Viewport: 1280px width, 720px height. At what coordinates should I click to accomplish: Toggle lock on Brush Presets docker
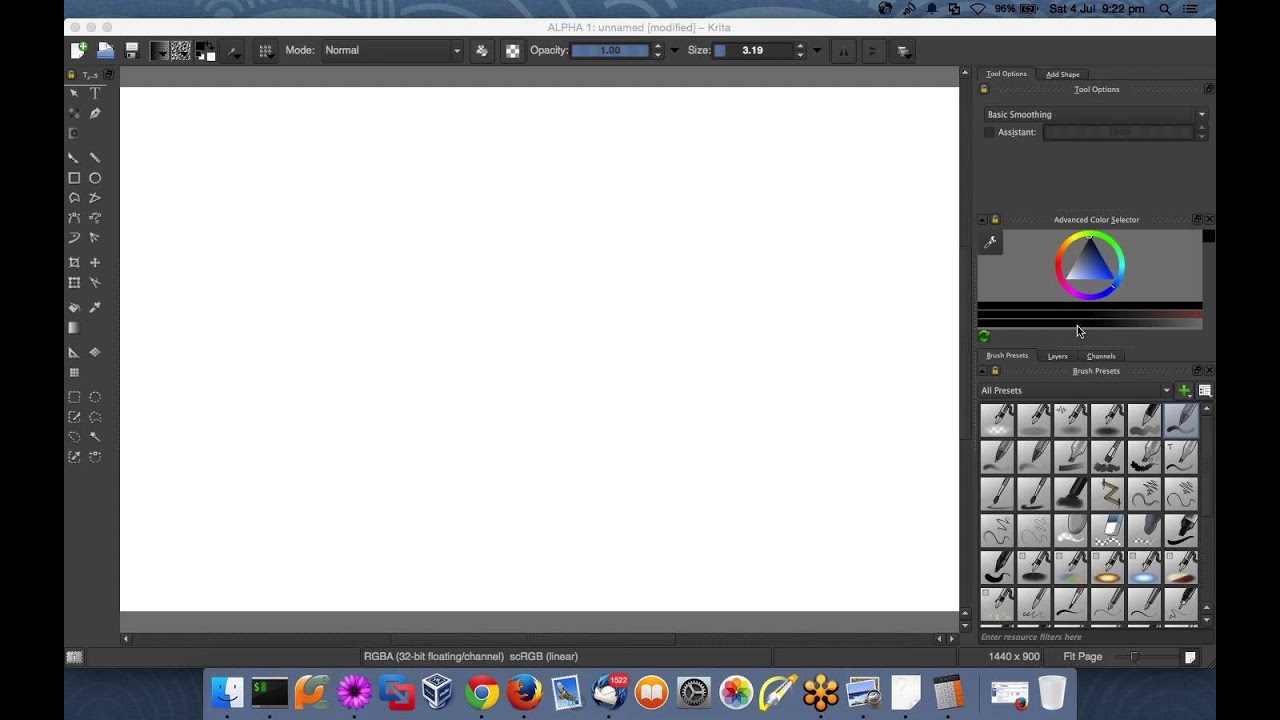[x=994, y=371]
